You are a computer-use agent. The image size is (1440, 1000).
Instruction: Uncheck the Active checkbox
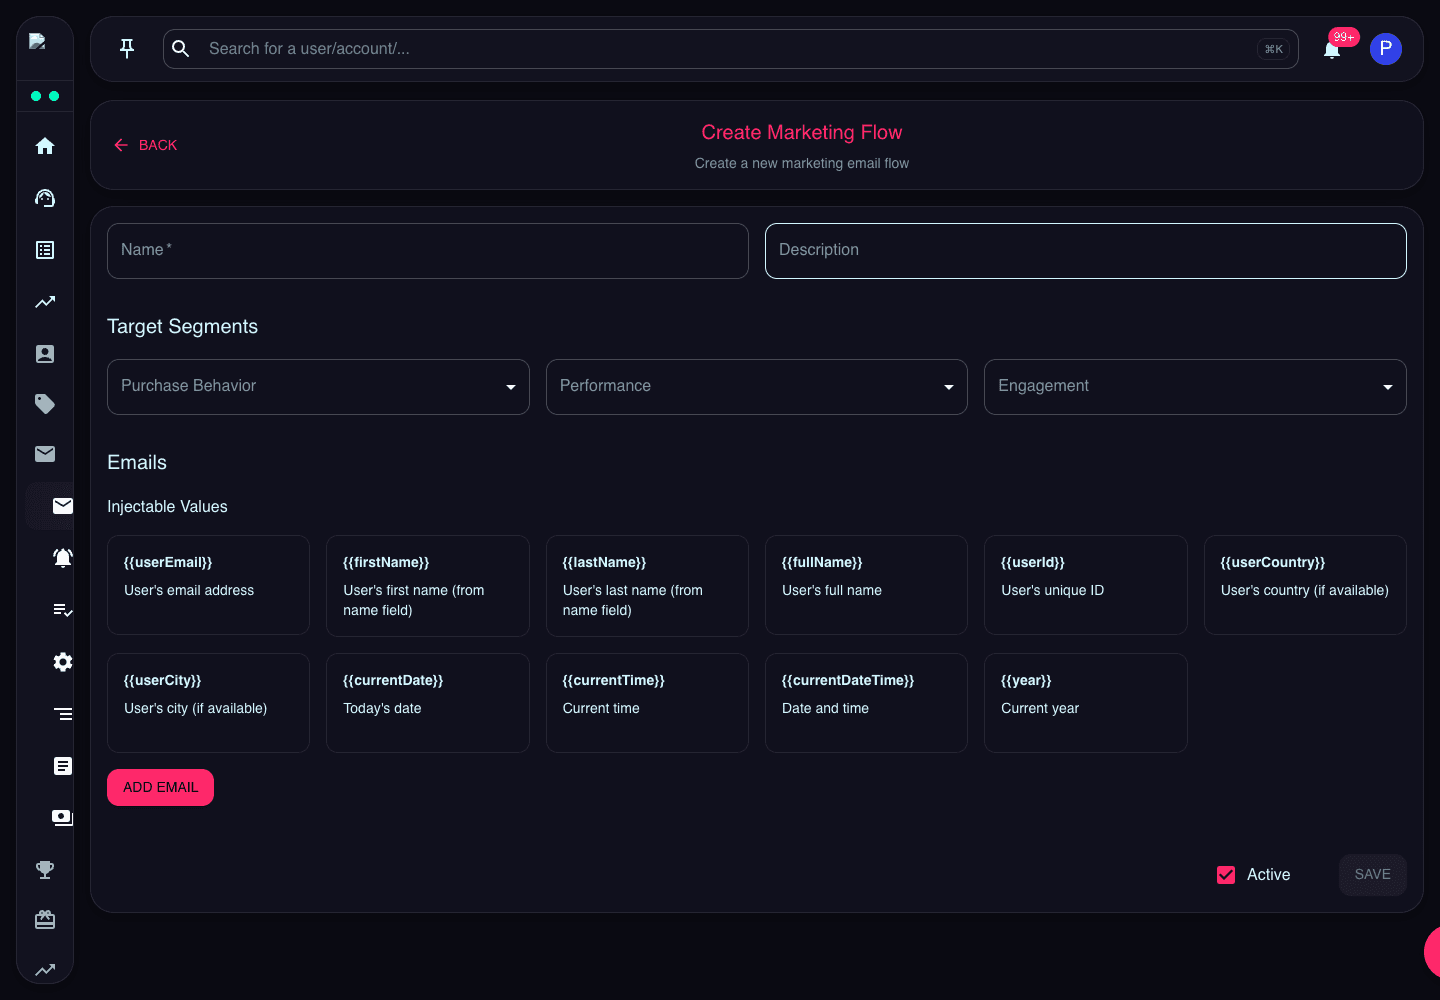point(1226,875)
